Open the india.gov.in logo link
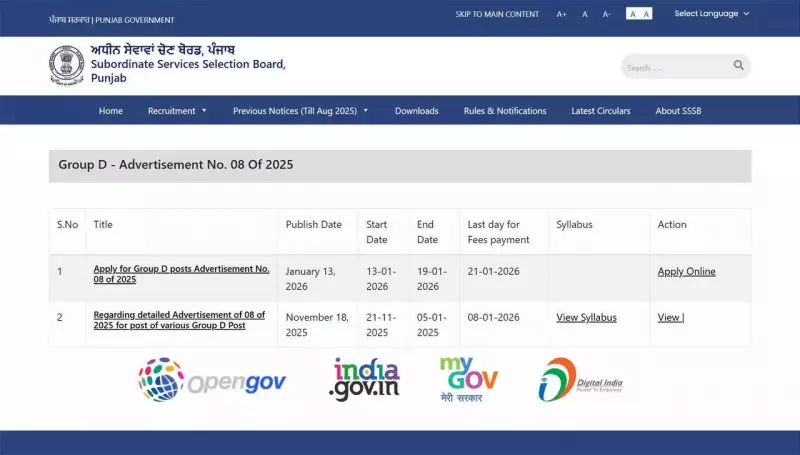 [366, 380]
